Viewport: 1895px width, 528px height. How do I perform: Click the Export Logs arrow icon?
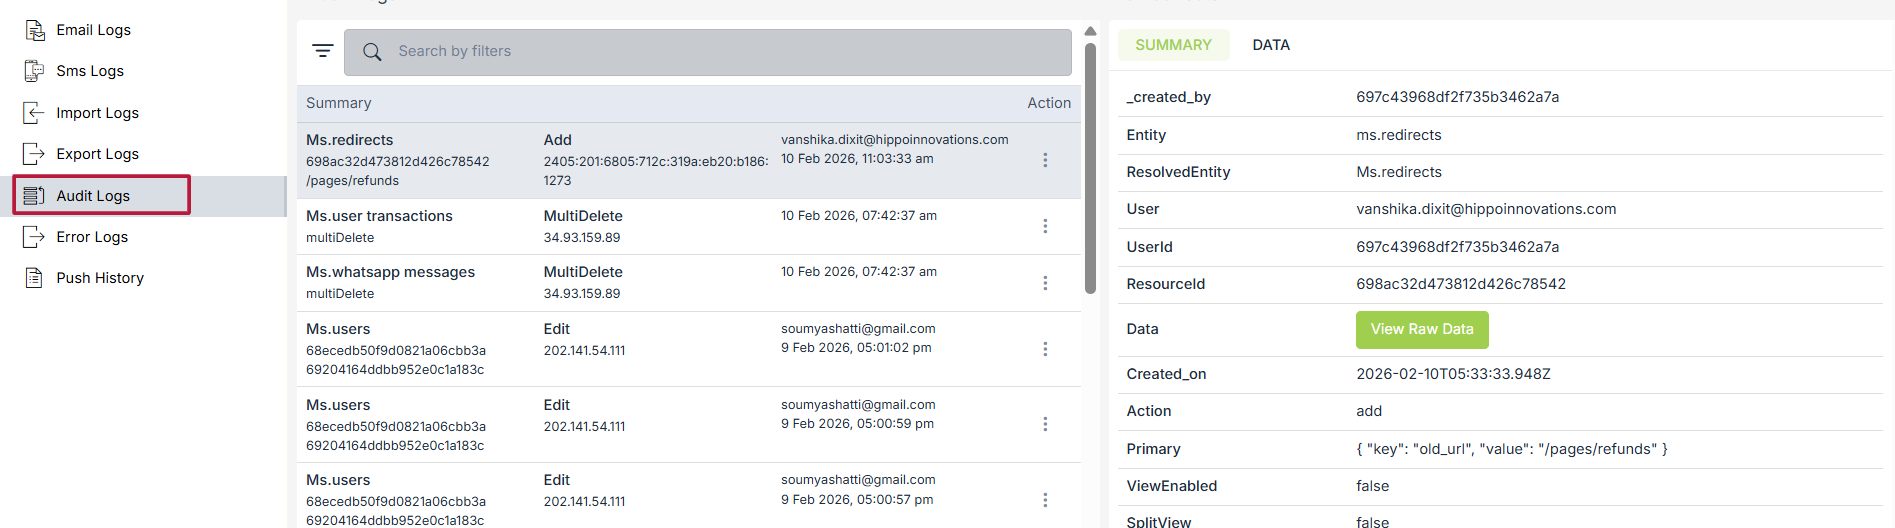pyautogui.click(x=35, y=154)
